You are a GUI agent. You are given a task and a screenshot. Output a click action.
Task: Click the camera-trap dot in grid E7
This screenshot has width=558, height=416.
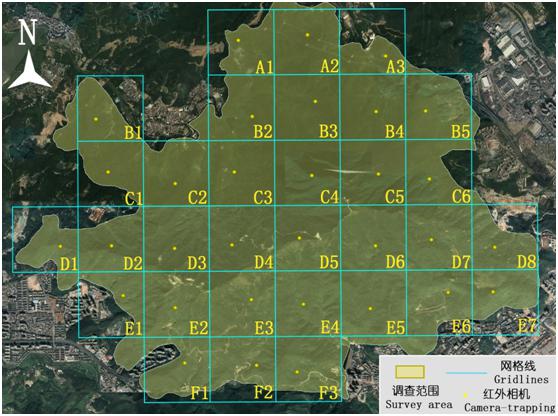coord(493,292)
